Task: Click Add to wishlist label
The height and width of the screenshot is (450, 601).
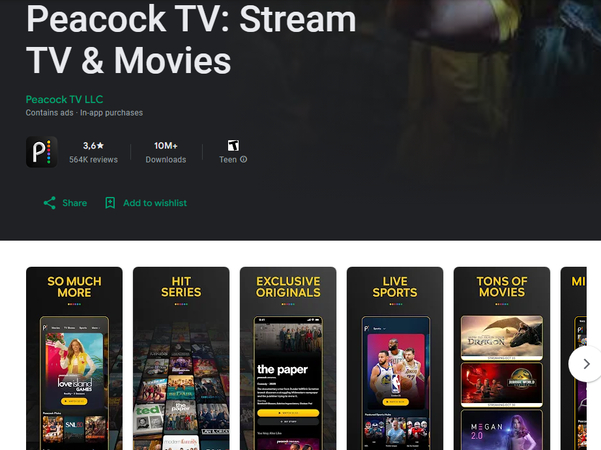Action: [155, 203]
